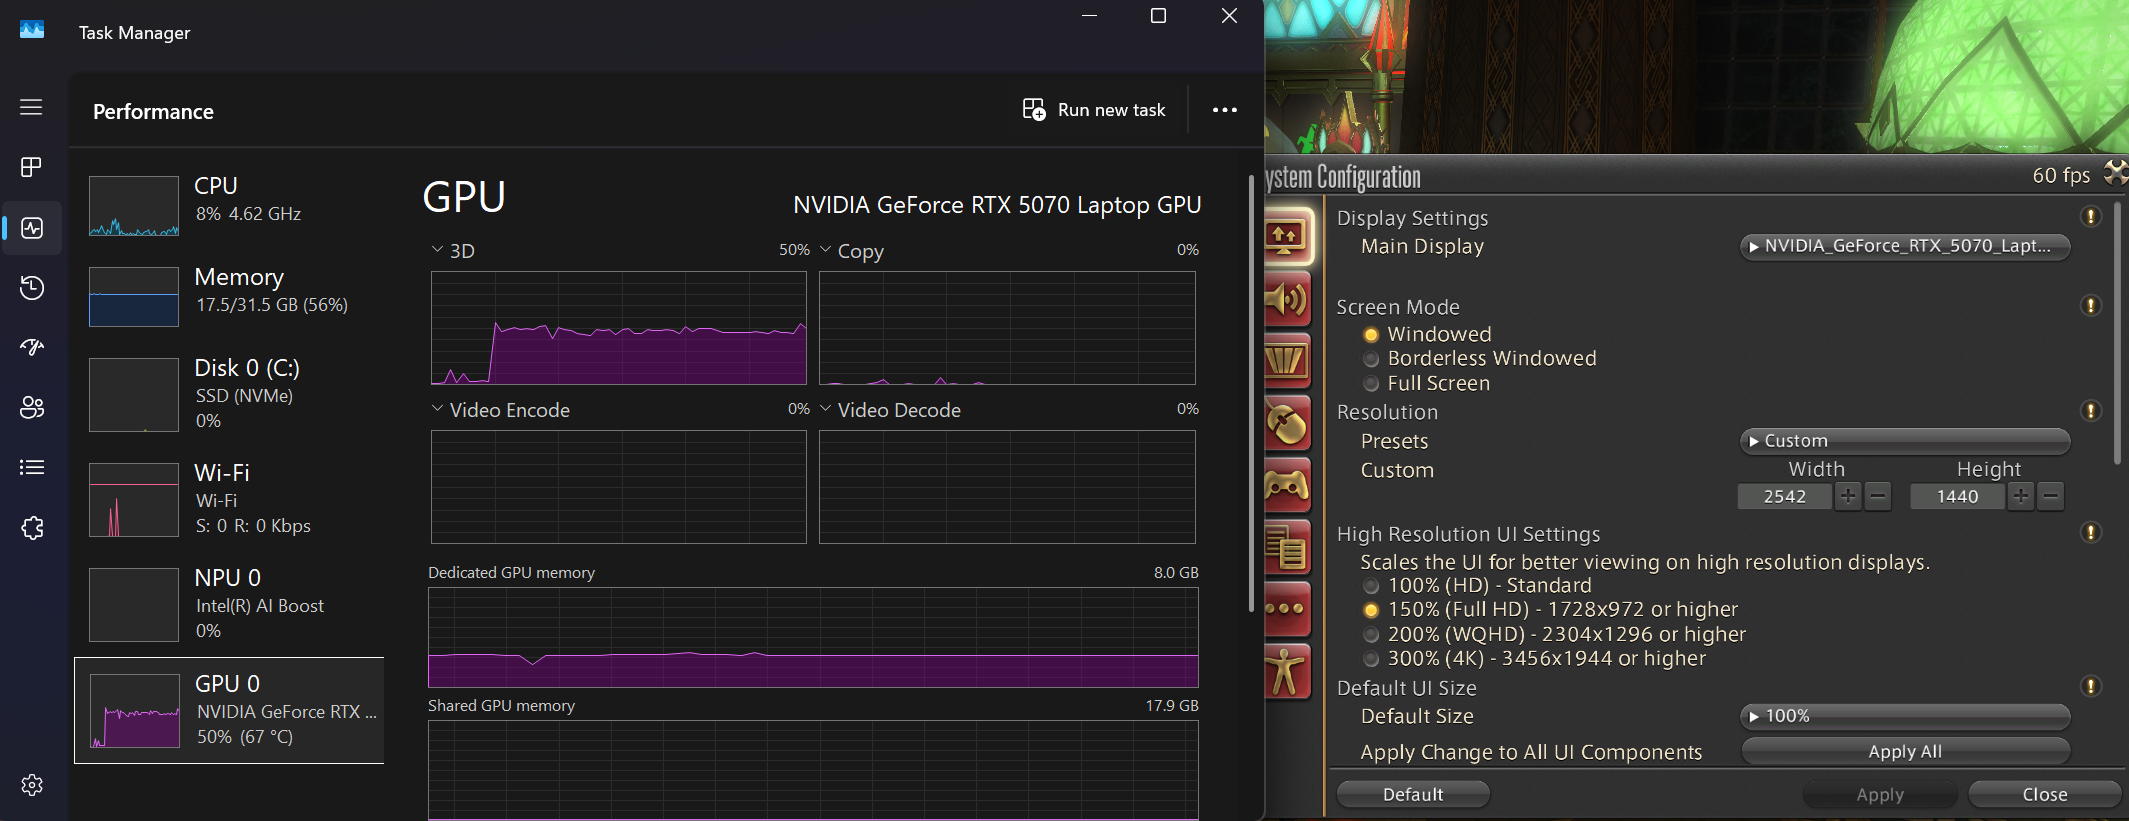Open the Main Display dropdown

(x=1905, y=246)
